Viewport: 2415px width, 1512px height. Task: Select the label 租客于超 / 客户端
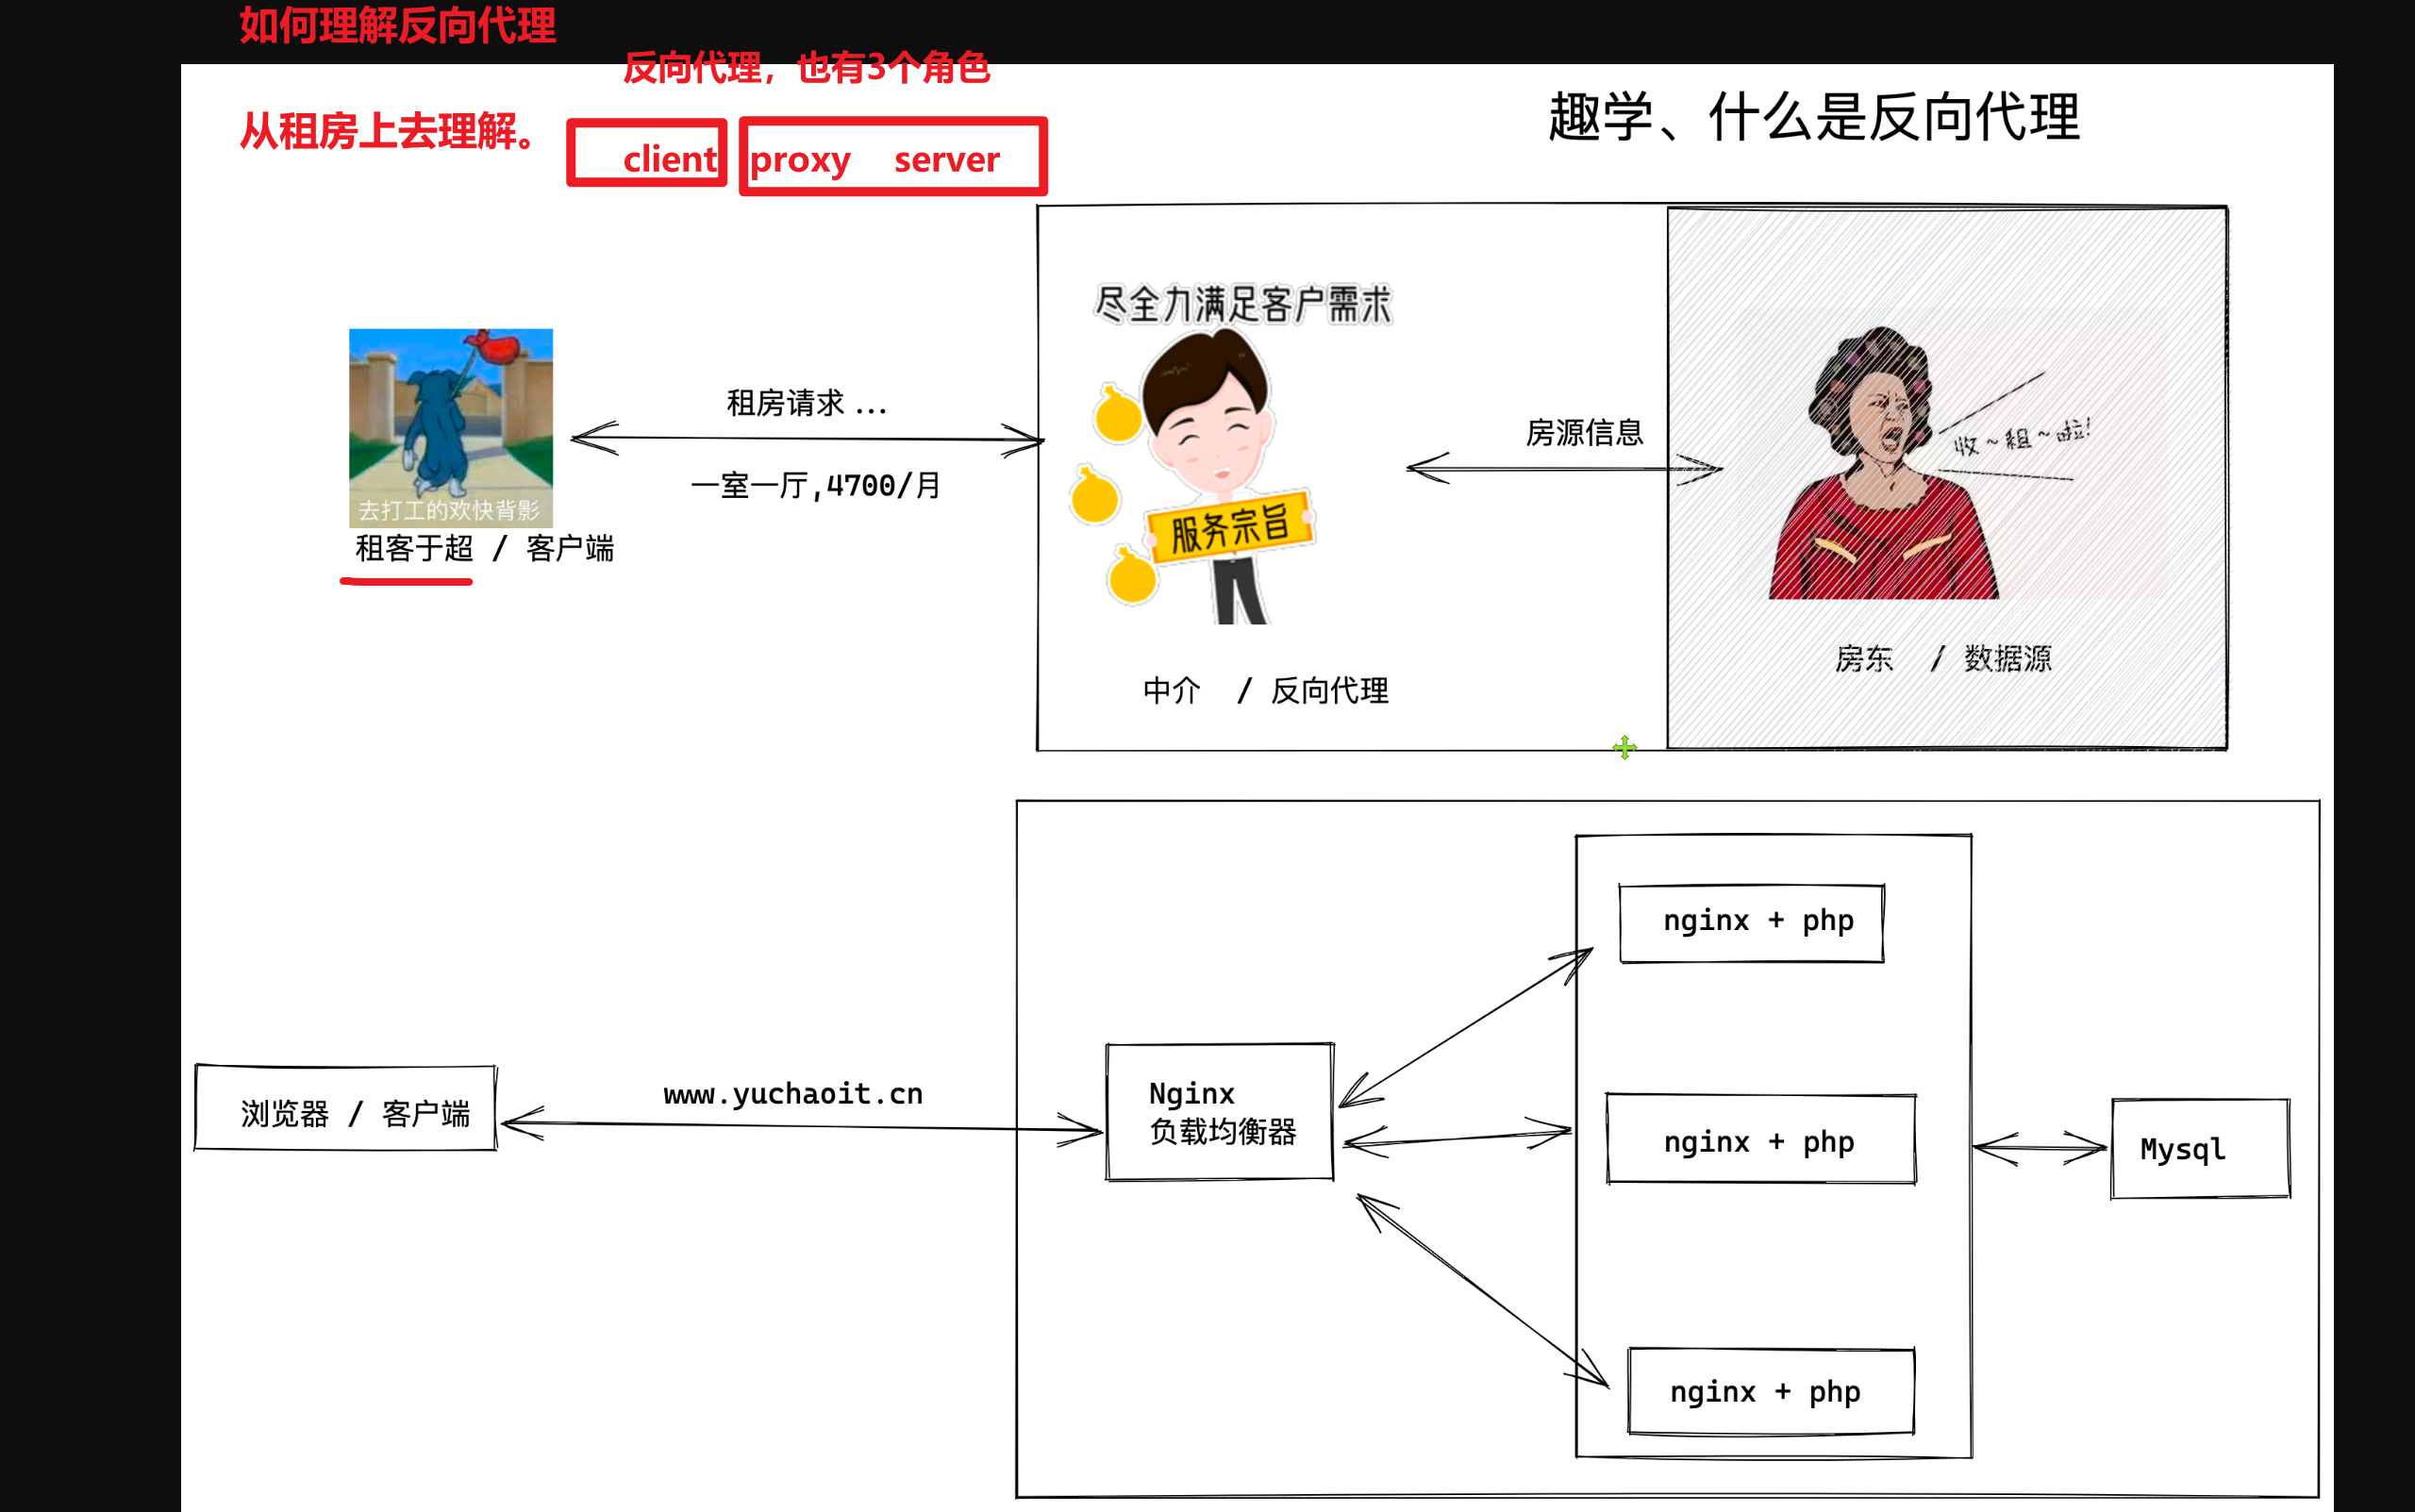pyautogui.click(x=484, y=548)
